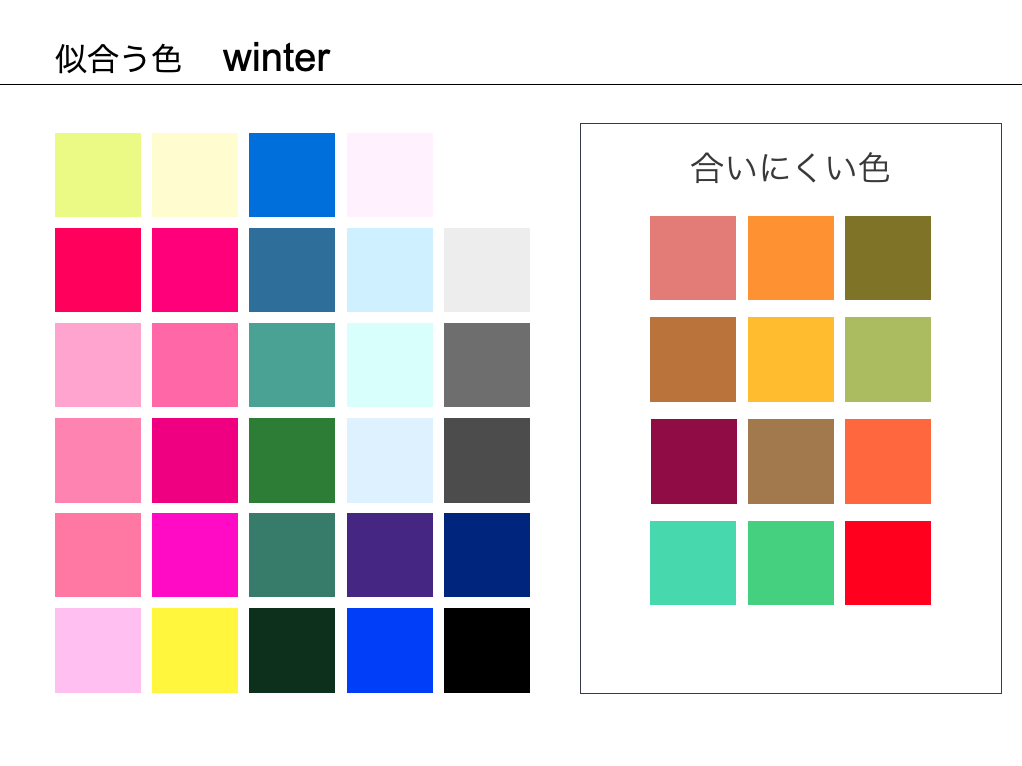Viewport: 1022px width, 766px height.
Task: Choose the bright blue swatch in top row
Action: (x=292, y=175)
